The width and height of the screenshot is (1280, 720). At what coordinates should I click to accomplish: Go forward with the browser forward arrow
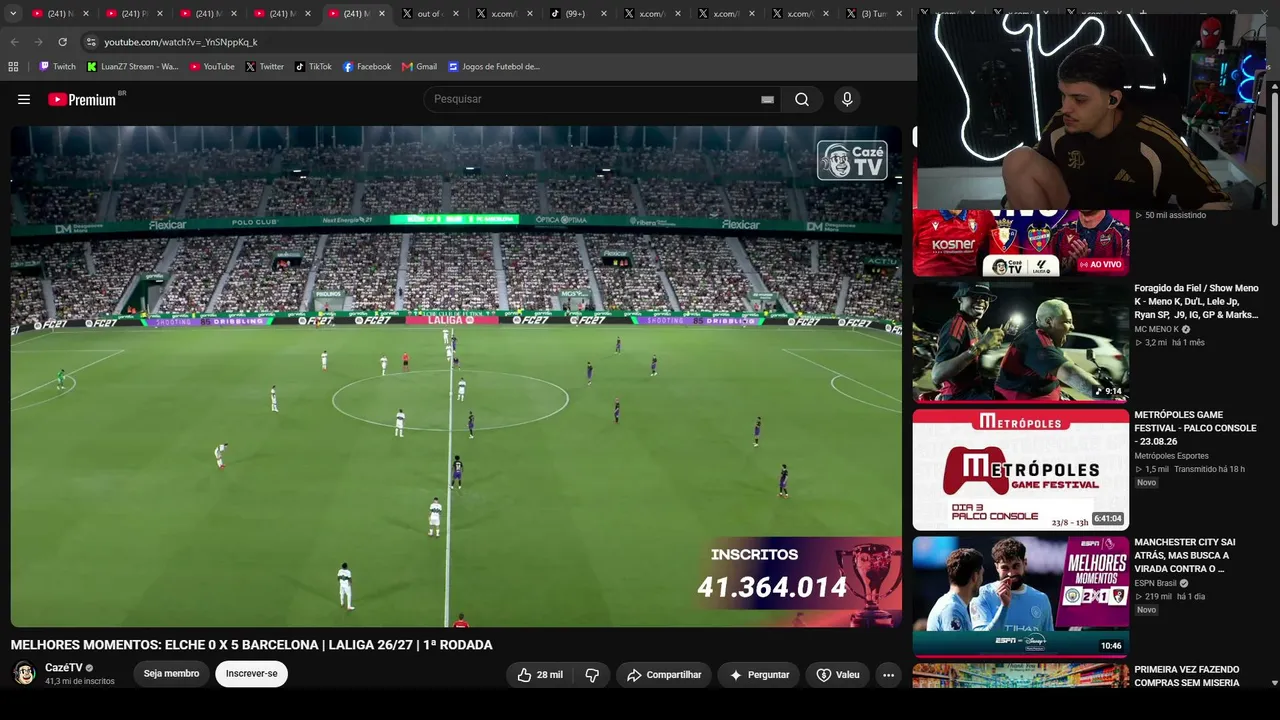(38, 42)
